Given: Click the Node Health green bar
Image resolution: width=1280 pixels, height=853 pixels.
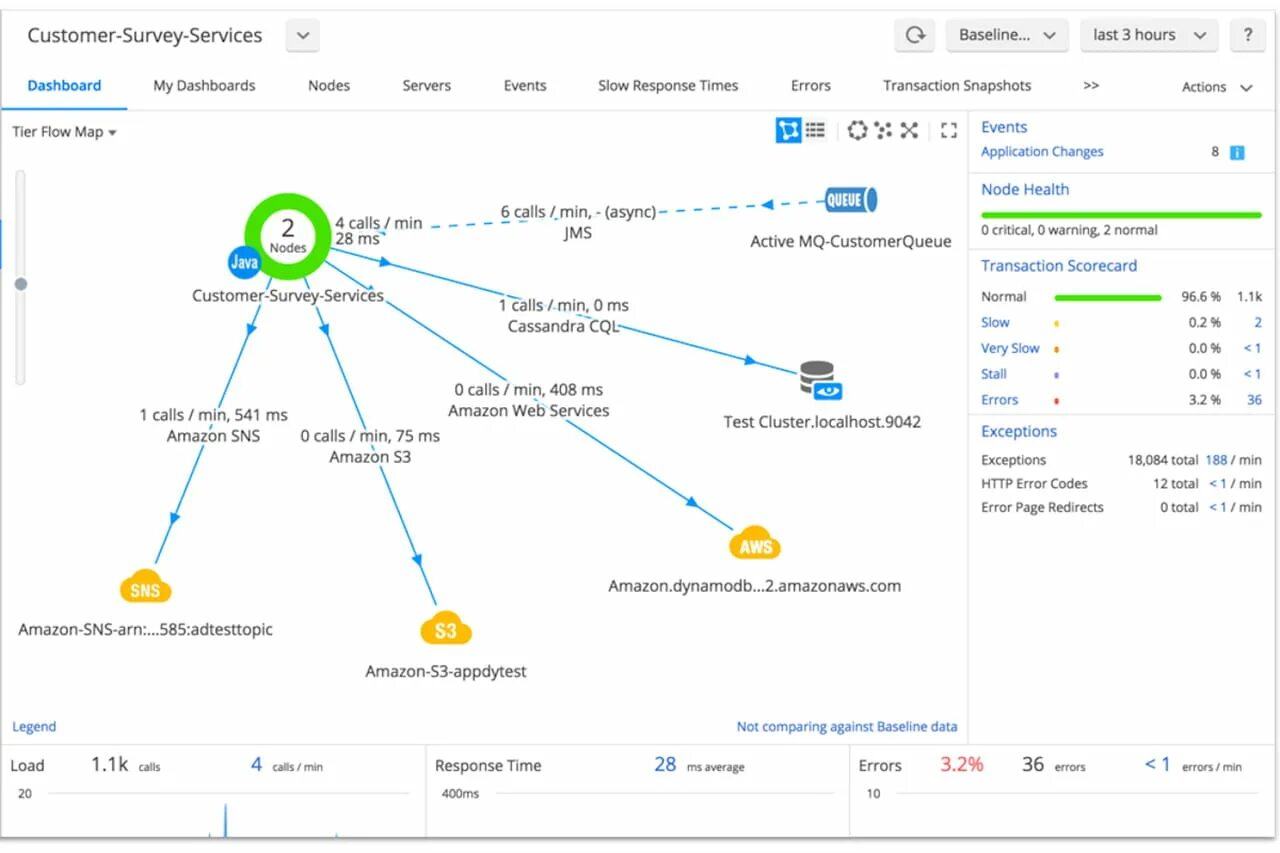Looking at the screenshot, I should tap(1121, 215).
